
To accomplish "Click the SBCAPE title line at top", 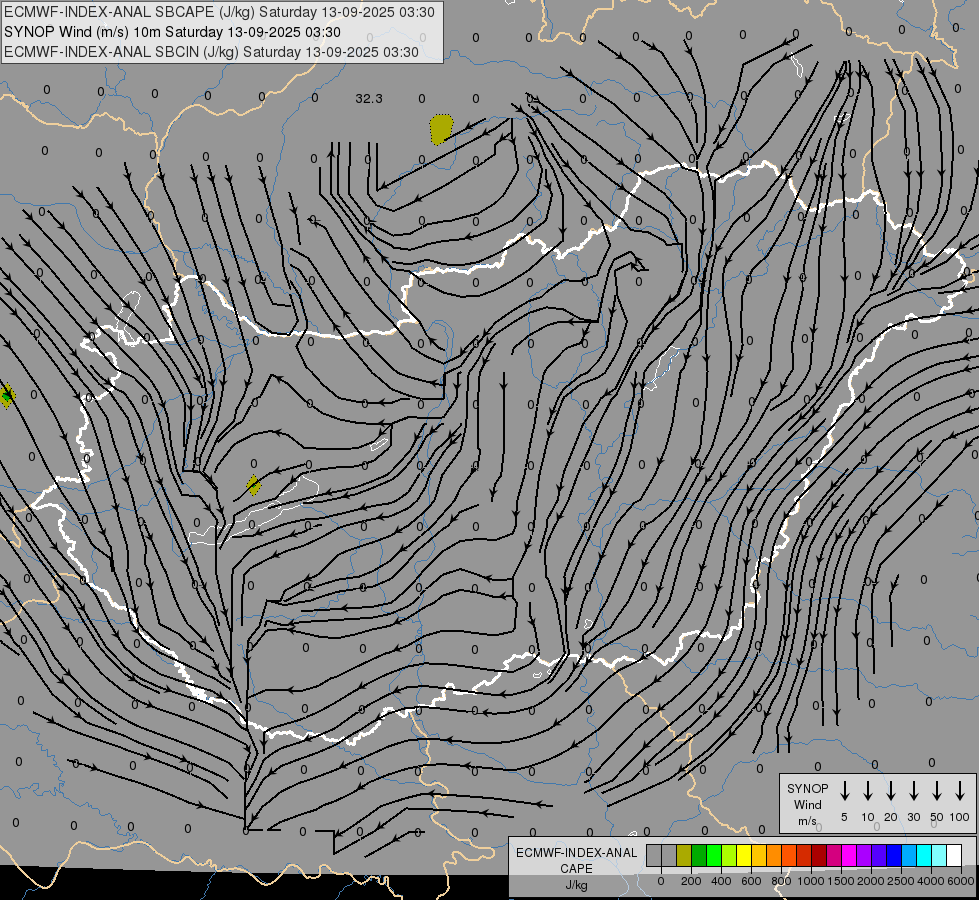I will [x=219, y=12].
